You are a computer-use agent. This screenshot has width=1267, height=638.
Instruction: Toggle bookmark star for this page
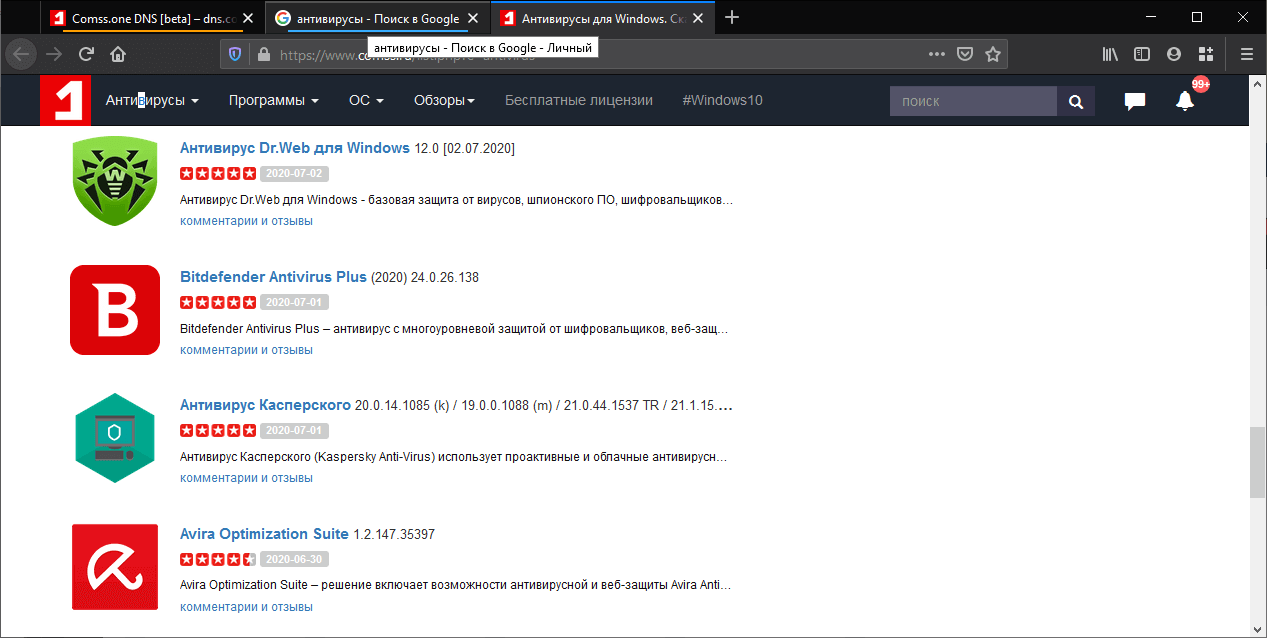tap(993, 55)
